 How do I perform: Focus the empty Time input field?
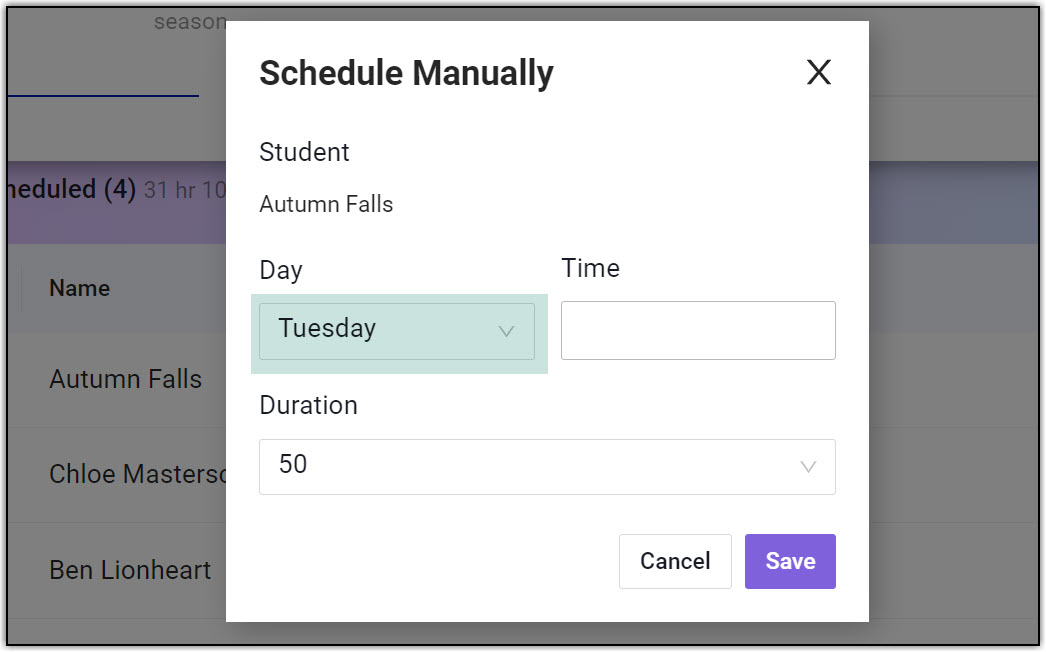click(698, 331)
